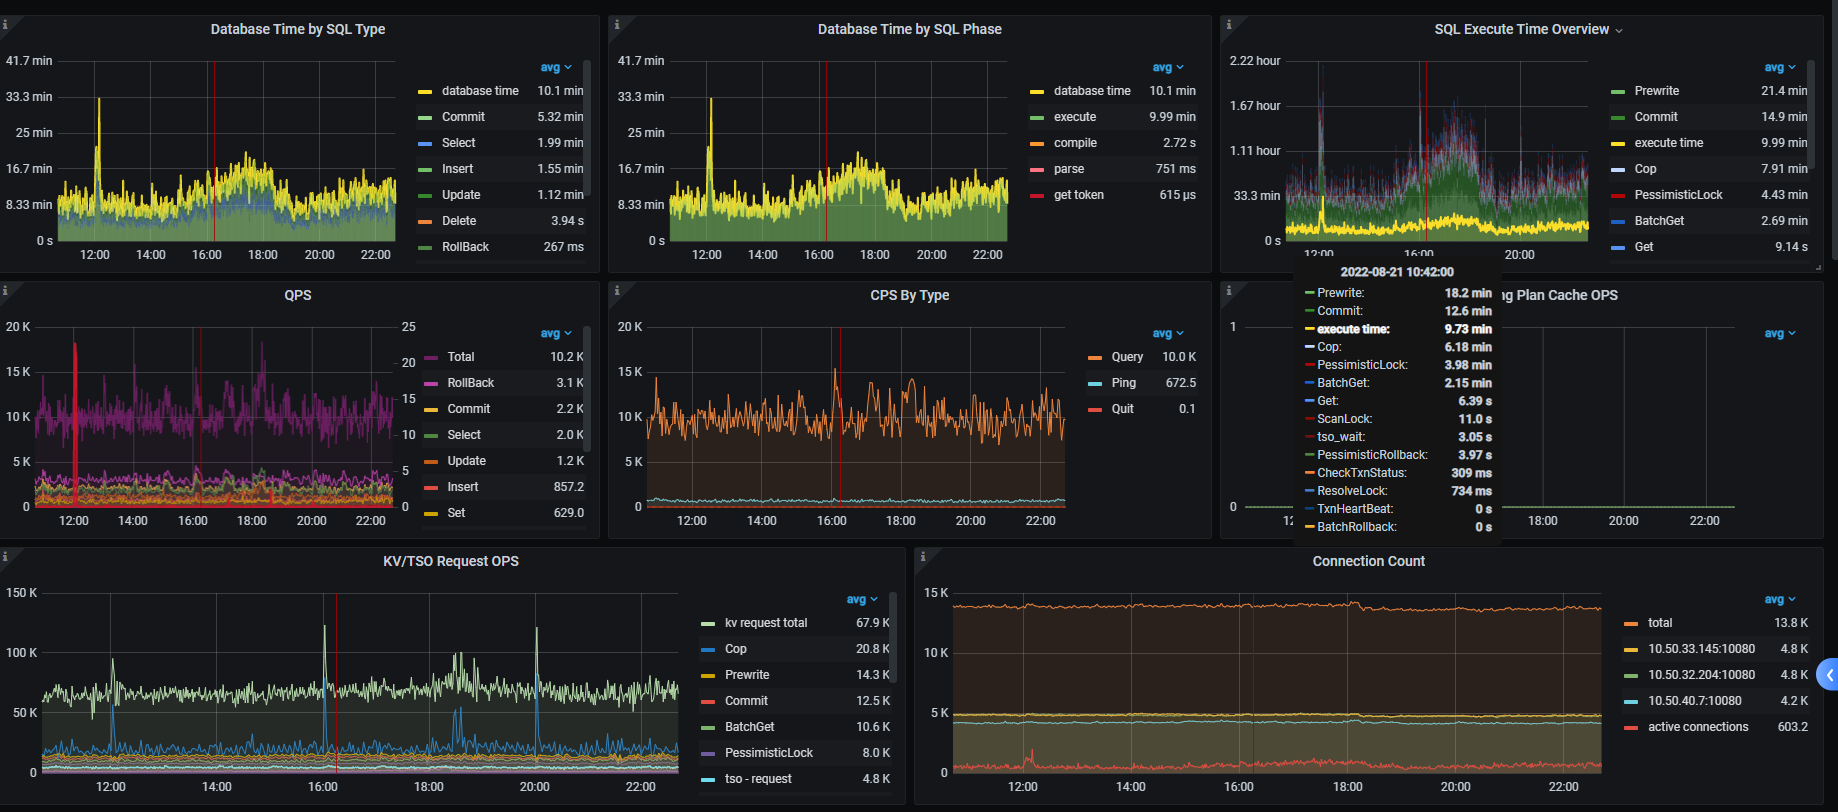Open the avg dropdown in Connection Count legend
The image size is (1838, 812).
point(1779,599)
